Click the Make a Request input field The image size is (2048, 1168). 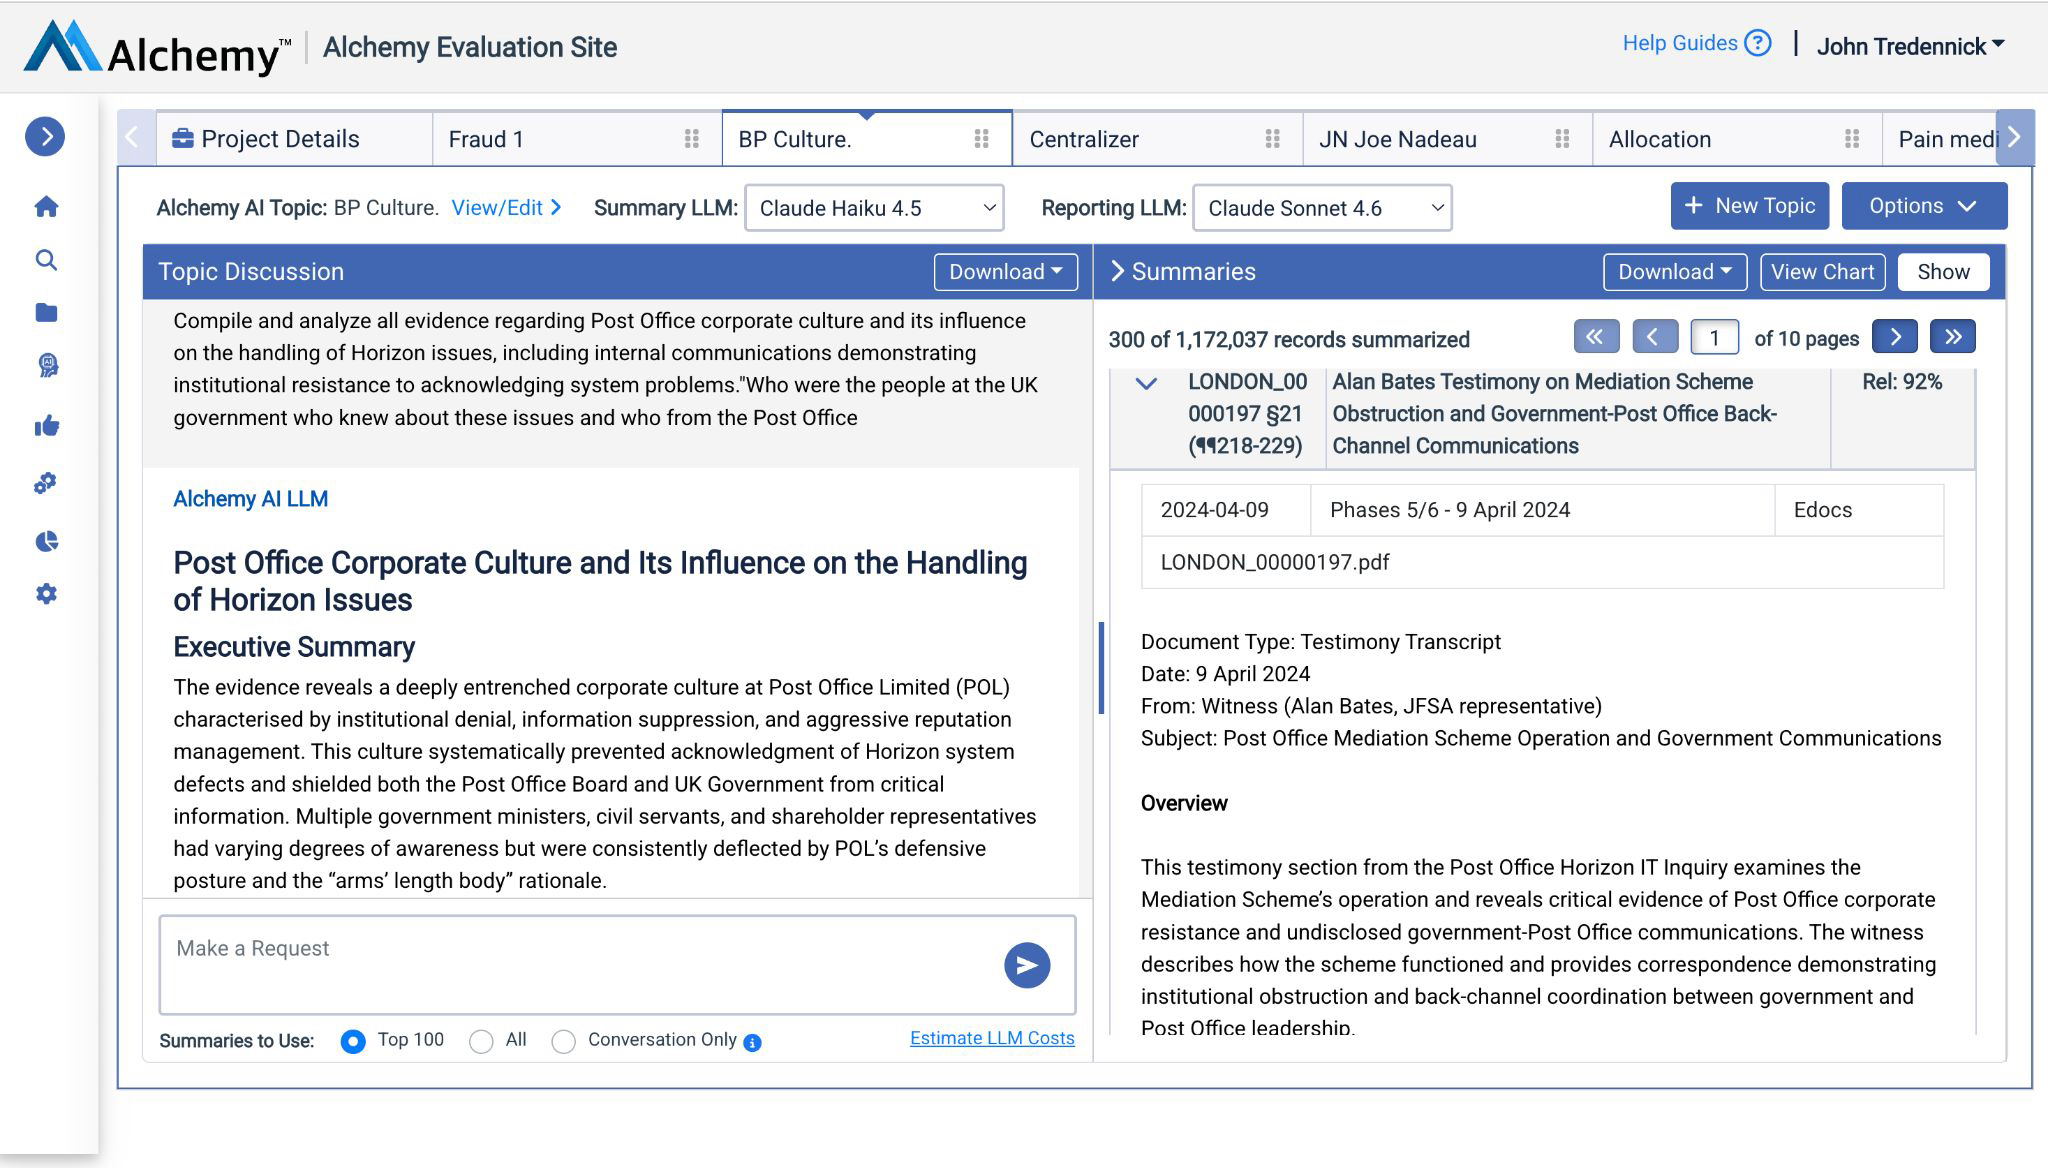click(x=580, y=964)
